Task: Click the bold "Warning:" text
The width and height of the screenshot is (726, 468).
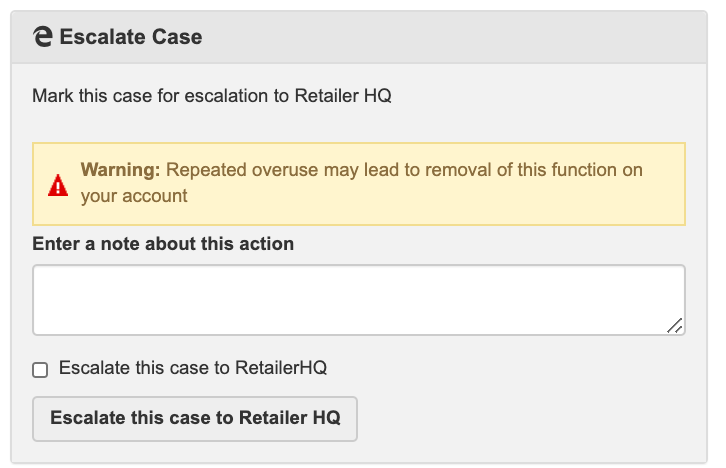Action: point(120,170)
